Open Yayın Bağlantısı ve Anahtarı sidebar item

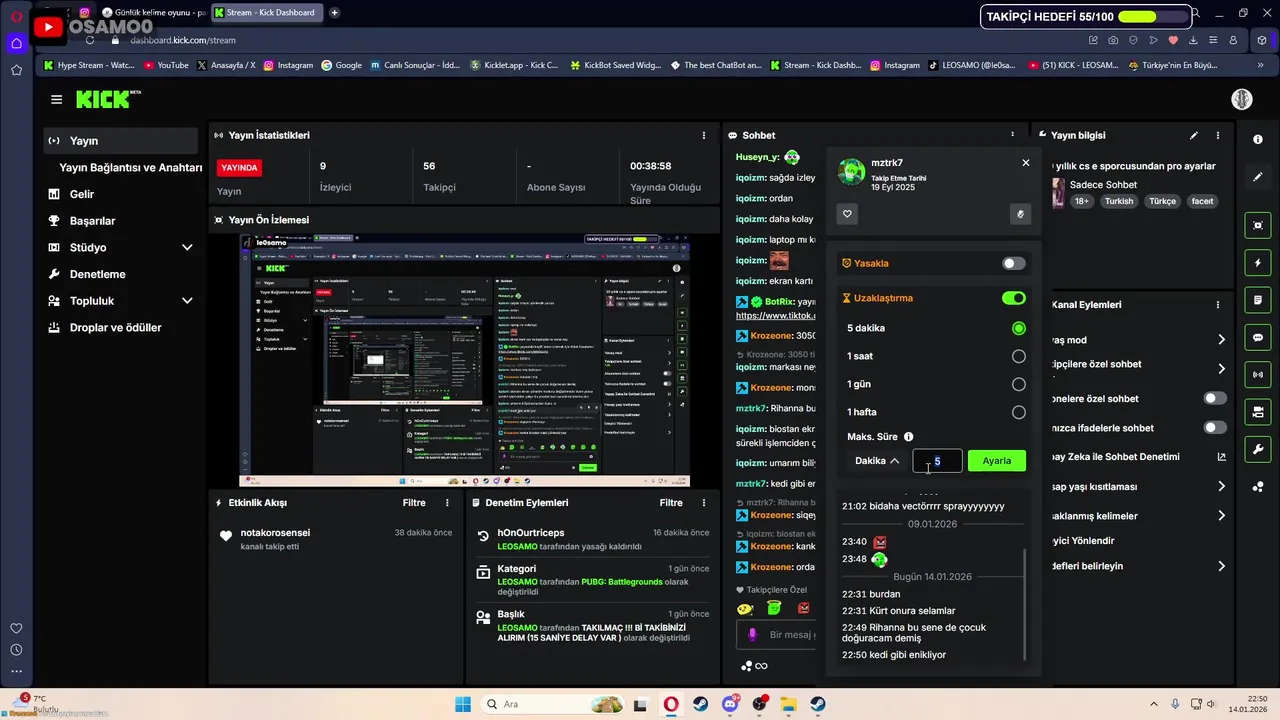click(130, 168)
